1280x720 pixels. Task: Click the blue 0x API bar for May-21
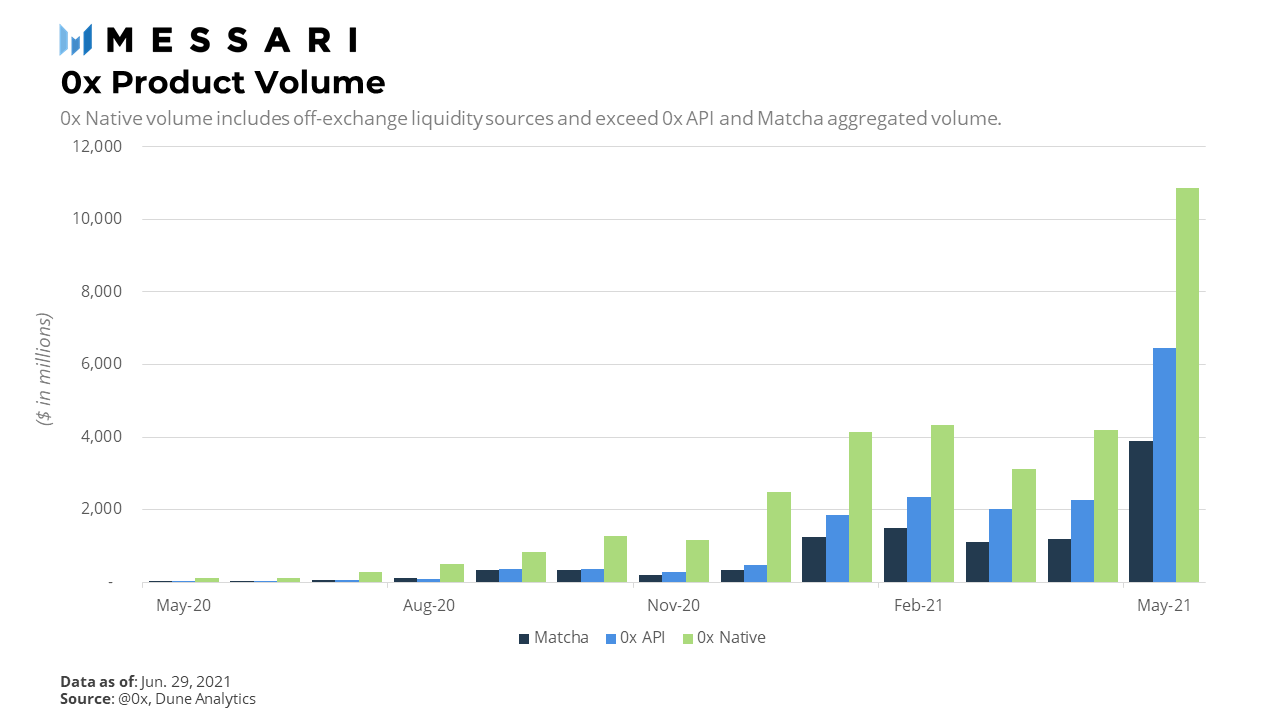[x=1164, y=465]
